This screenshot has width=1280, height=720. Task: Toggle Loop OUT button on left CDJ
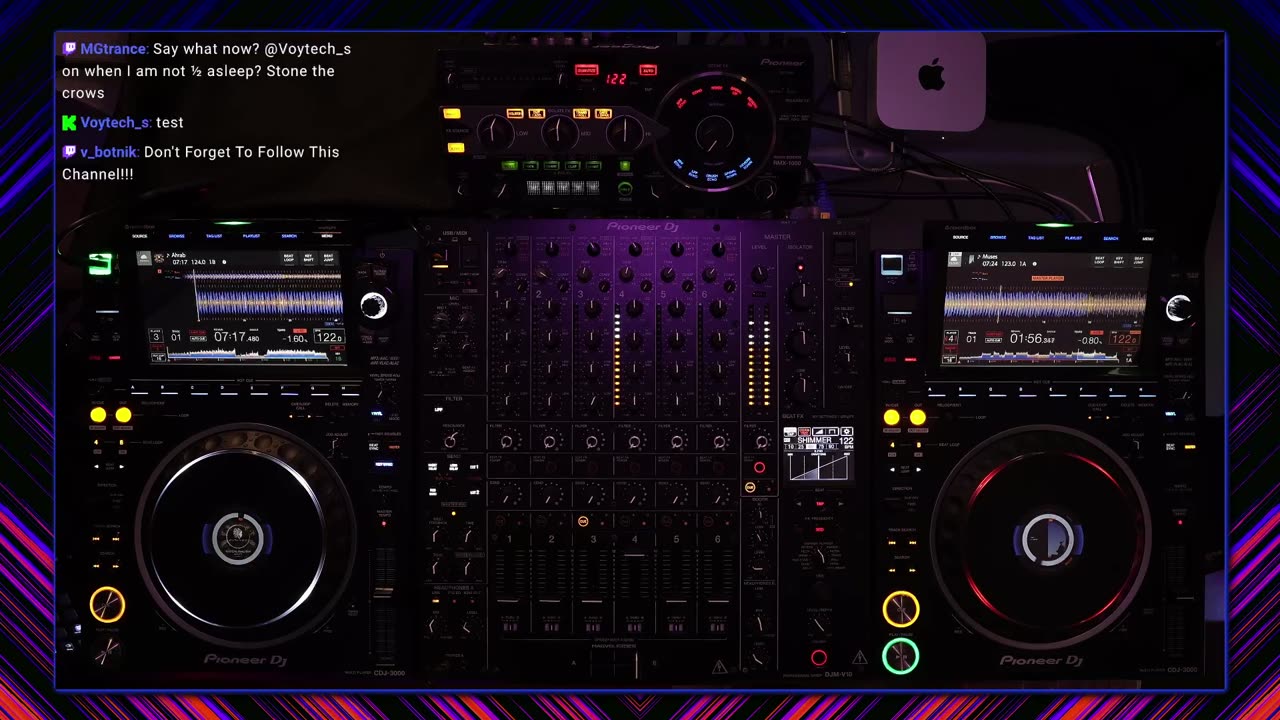pos(123,415)
